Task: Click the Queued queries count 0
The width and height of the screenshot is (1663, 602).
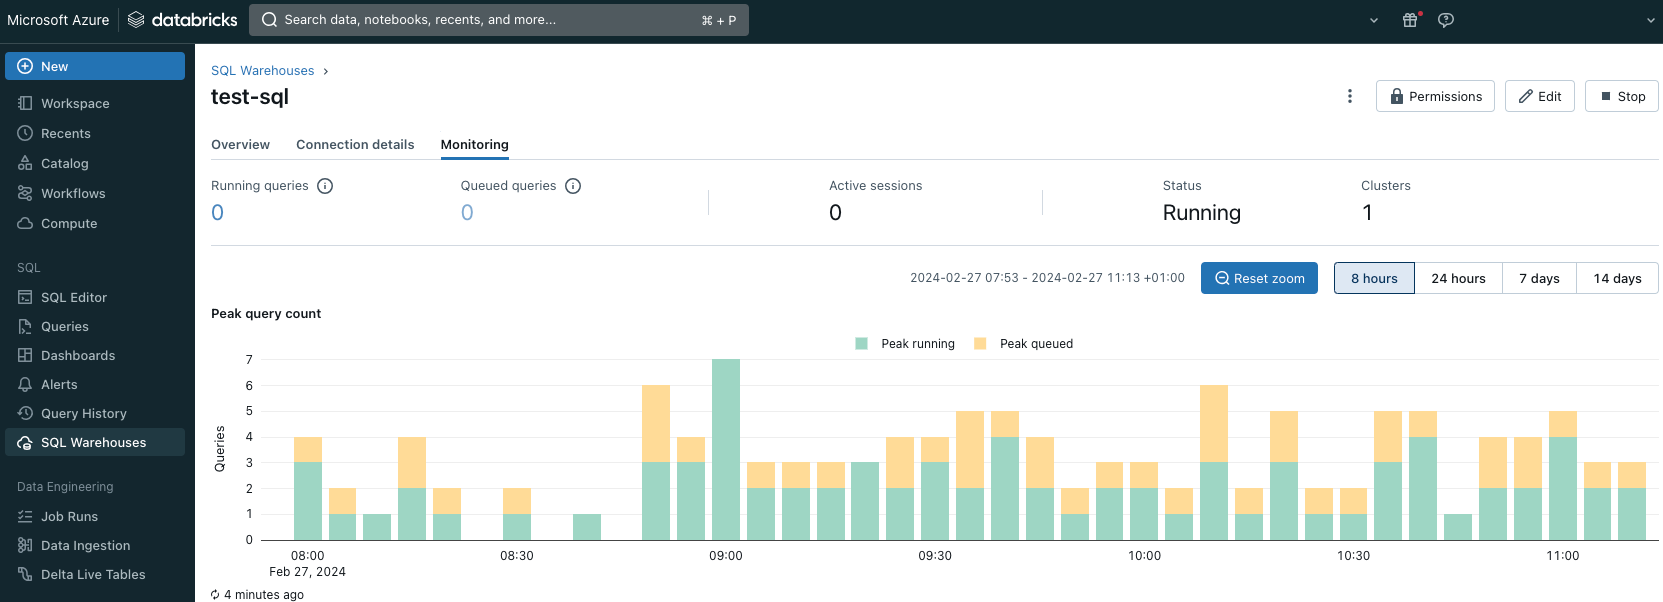Action: point(467,213)
